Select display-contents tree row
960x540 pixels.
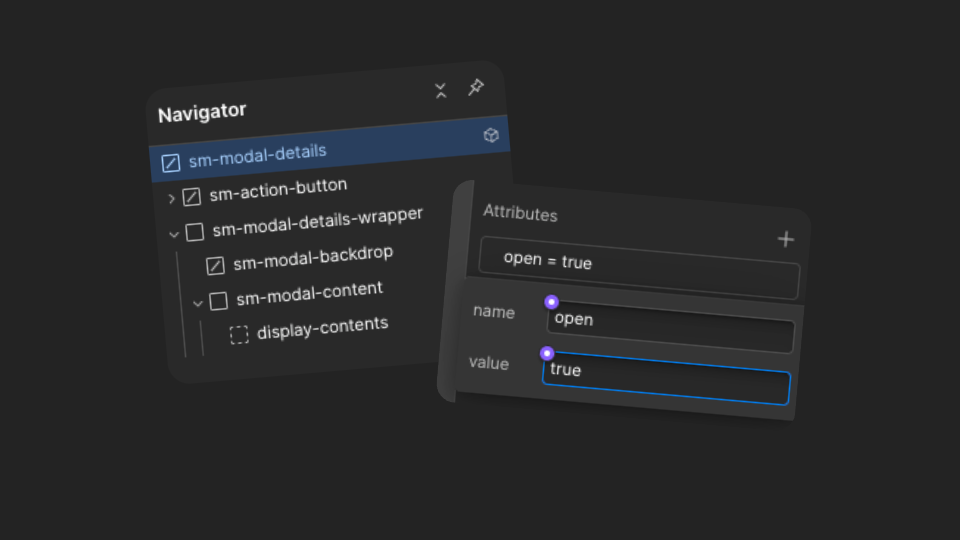(322, 328)
